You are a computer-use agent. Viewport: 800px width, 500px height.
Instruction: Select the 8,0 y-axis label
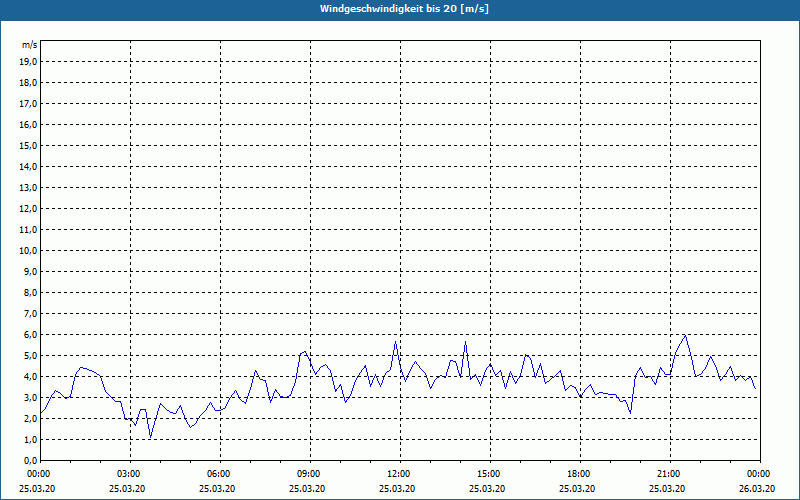[31, 292]
